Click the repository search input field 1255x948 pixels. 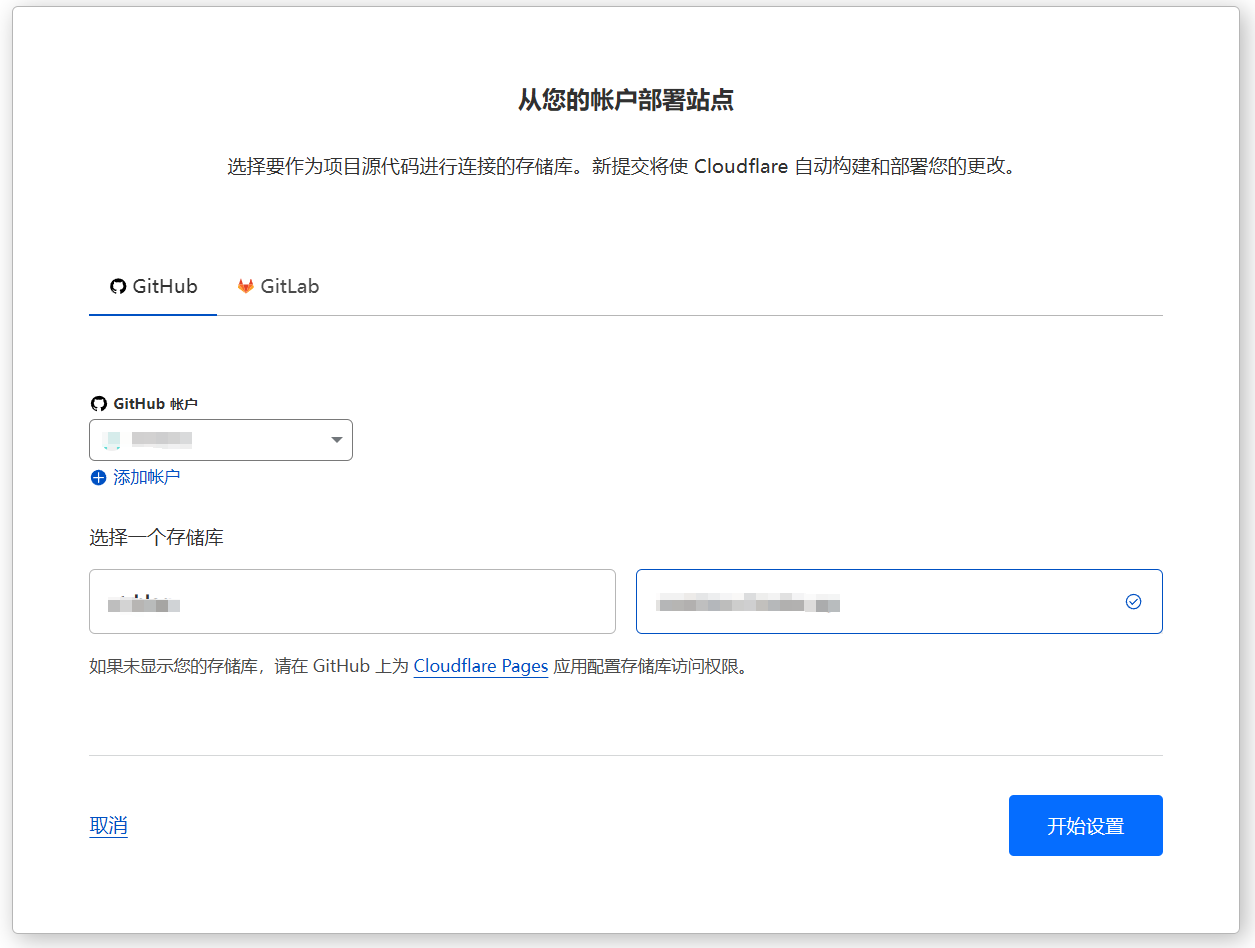click(352, 601)
